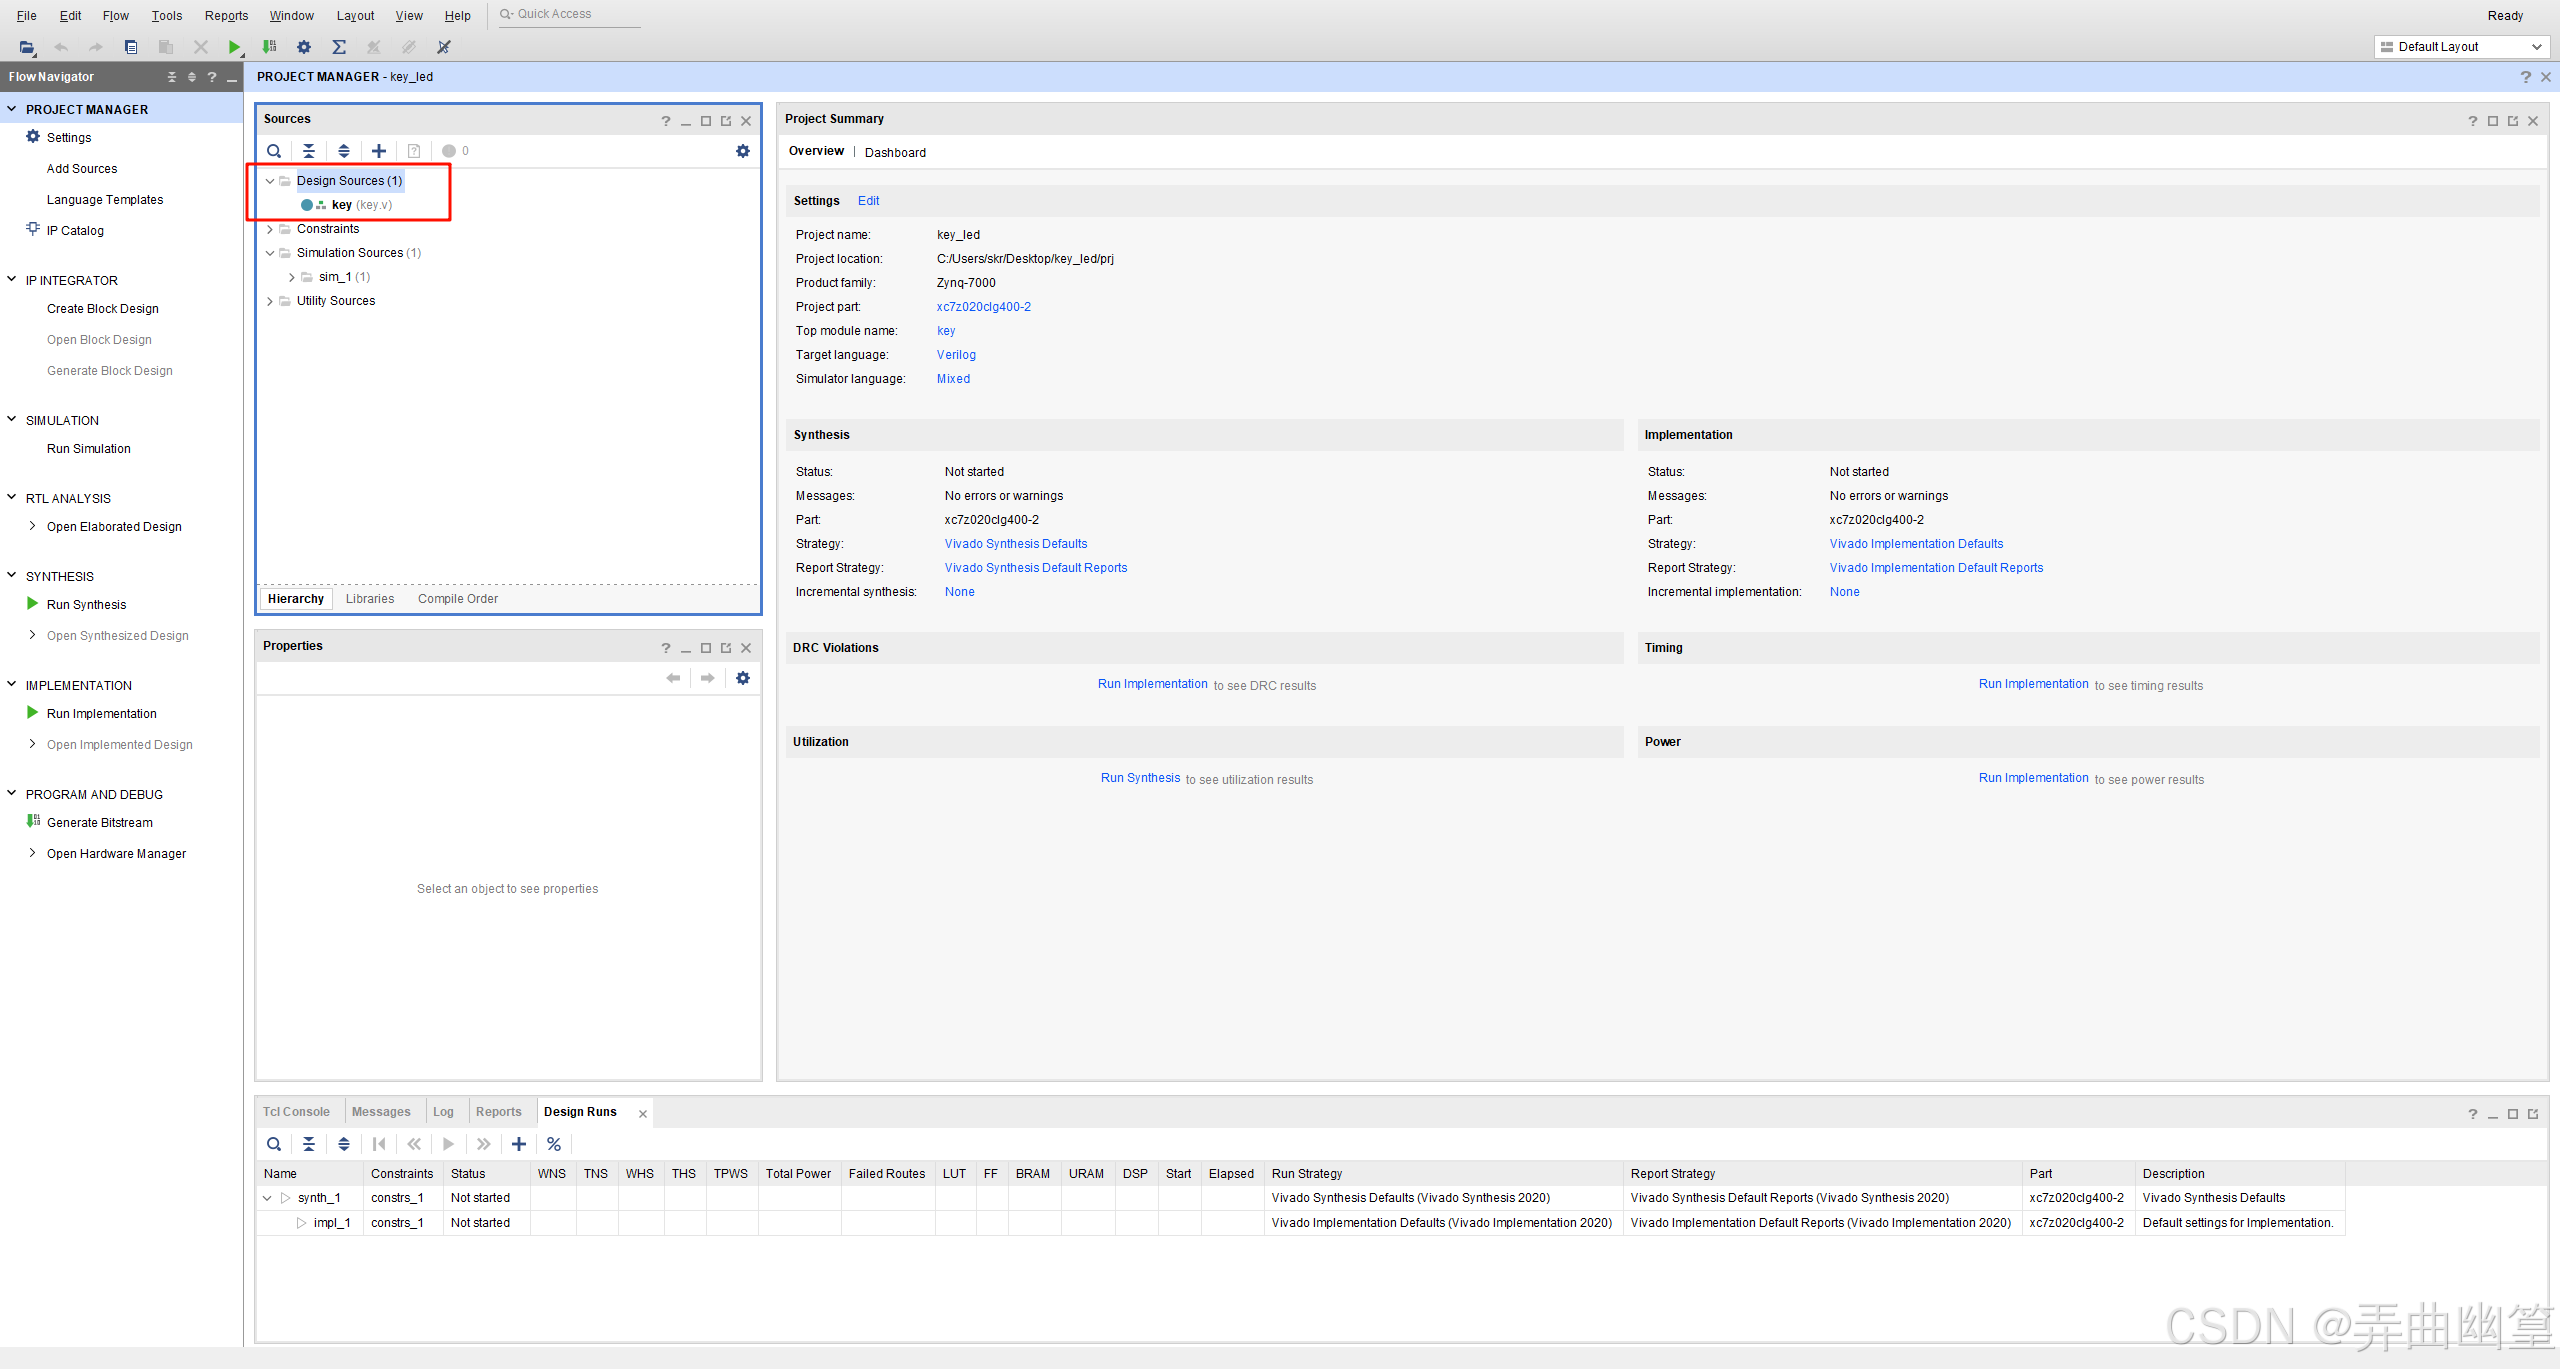The width and height of the screenshot is (2560, 1369).
Task: Switch to the Tcl Console tab
Action: click(296, 1112)
